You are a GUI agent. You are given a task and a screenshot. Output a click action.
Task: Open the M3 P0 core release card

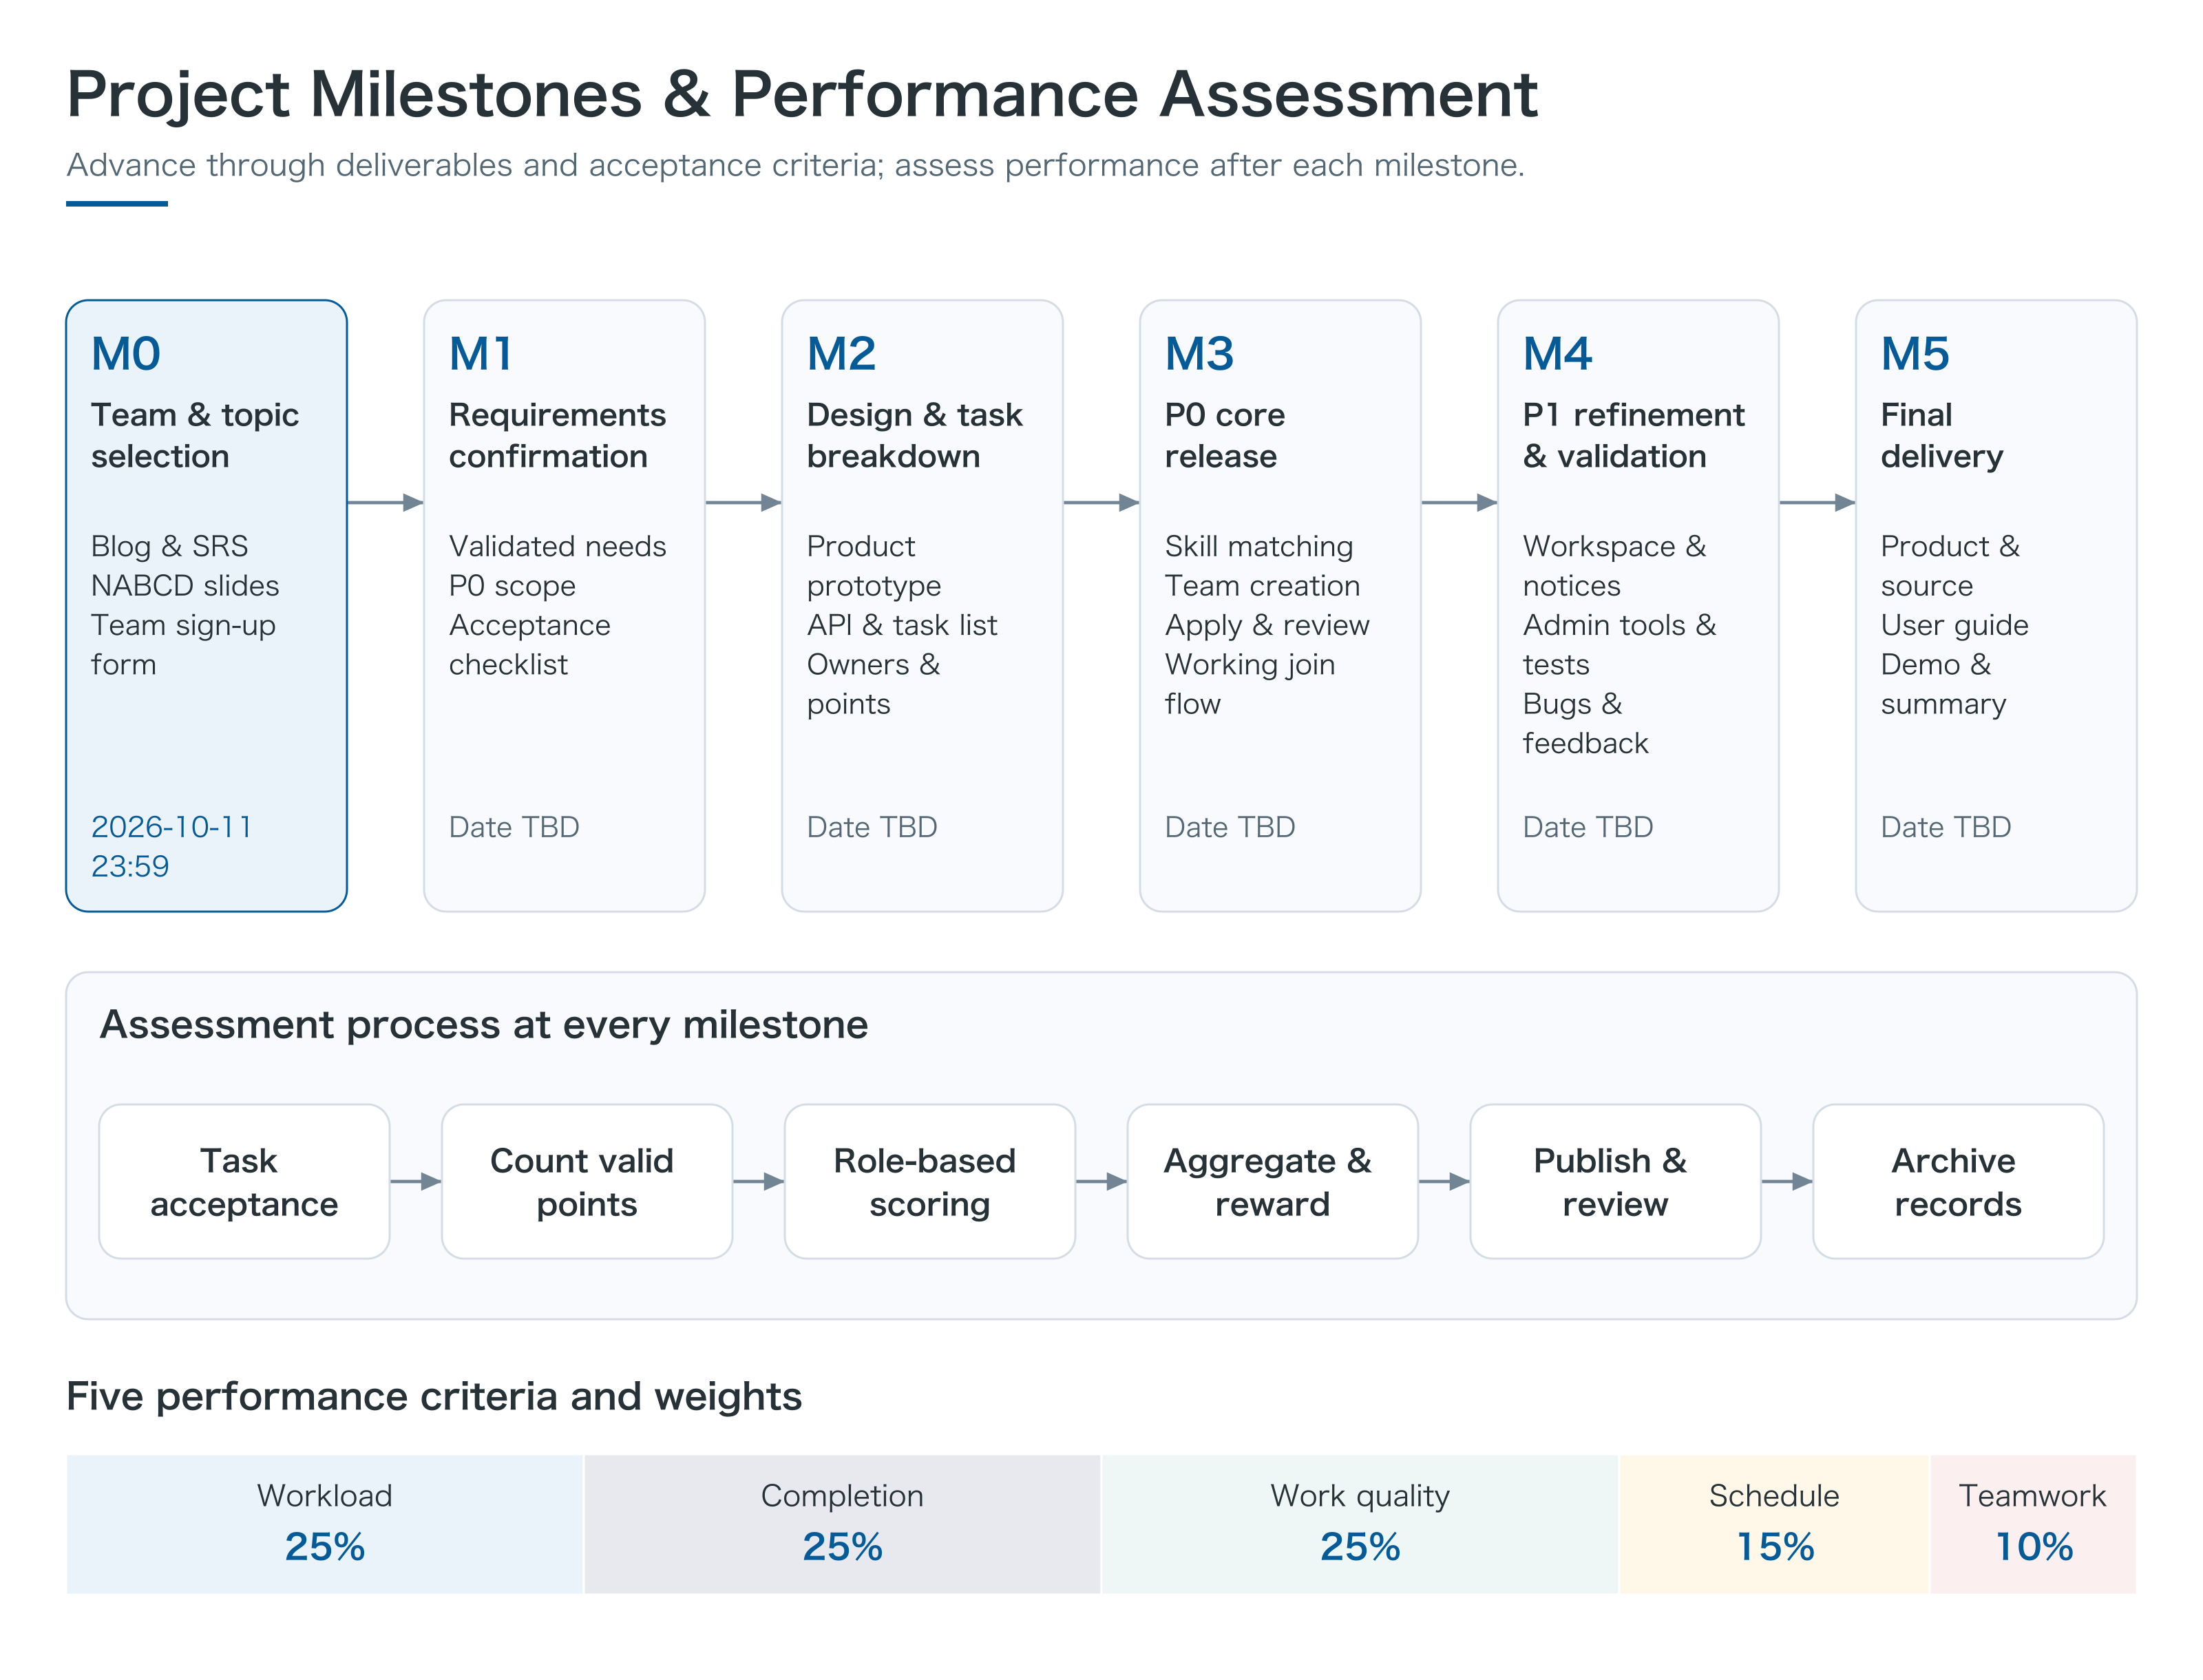(x=1280, y=605)
